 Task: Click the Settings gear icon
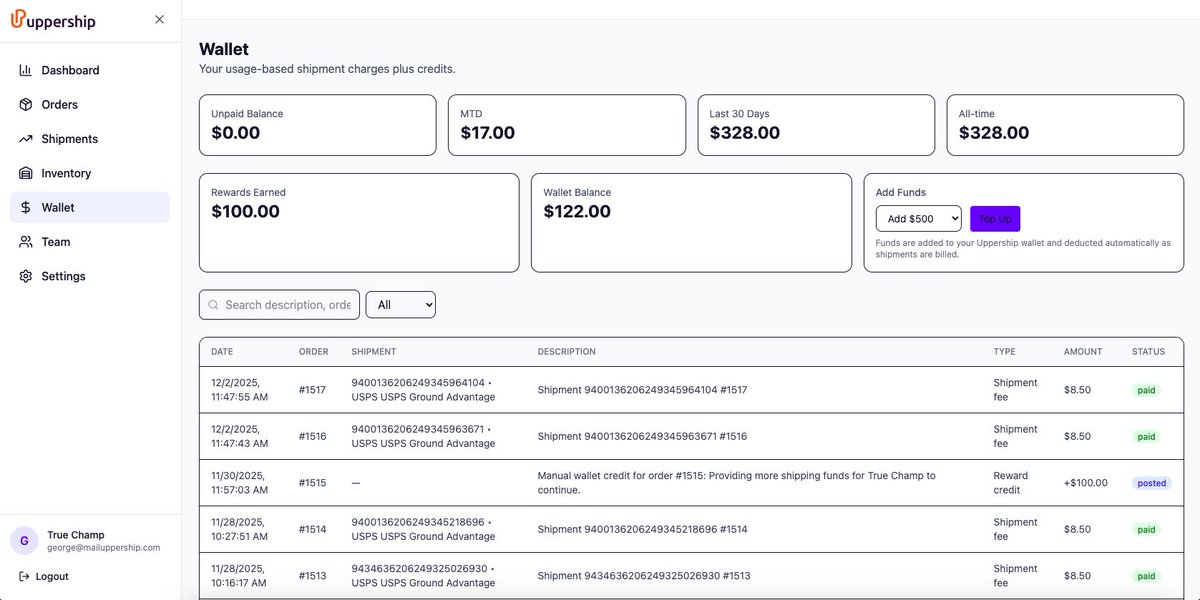[x=26, y=276]
